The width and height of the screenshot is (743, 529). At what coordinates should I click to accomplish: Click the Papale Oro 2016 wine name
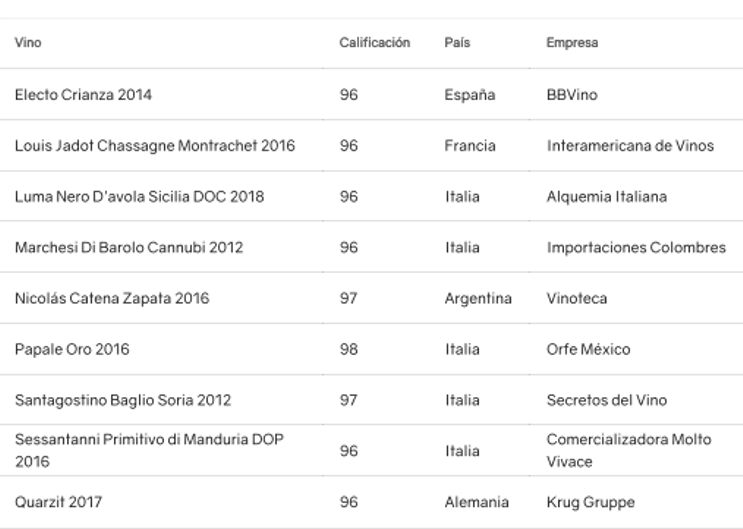[x=72, y=350]
